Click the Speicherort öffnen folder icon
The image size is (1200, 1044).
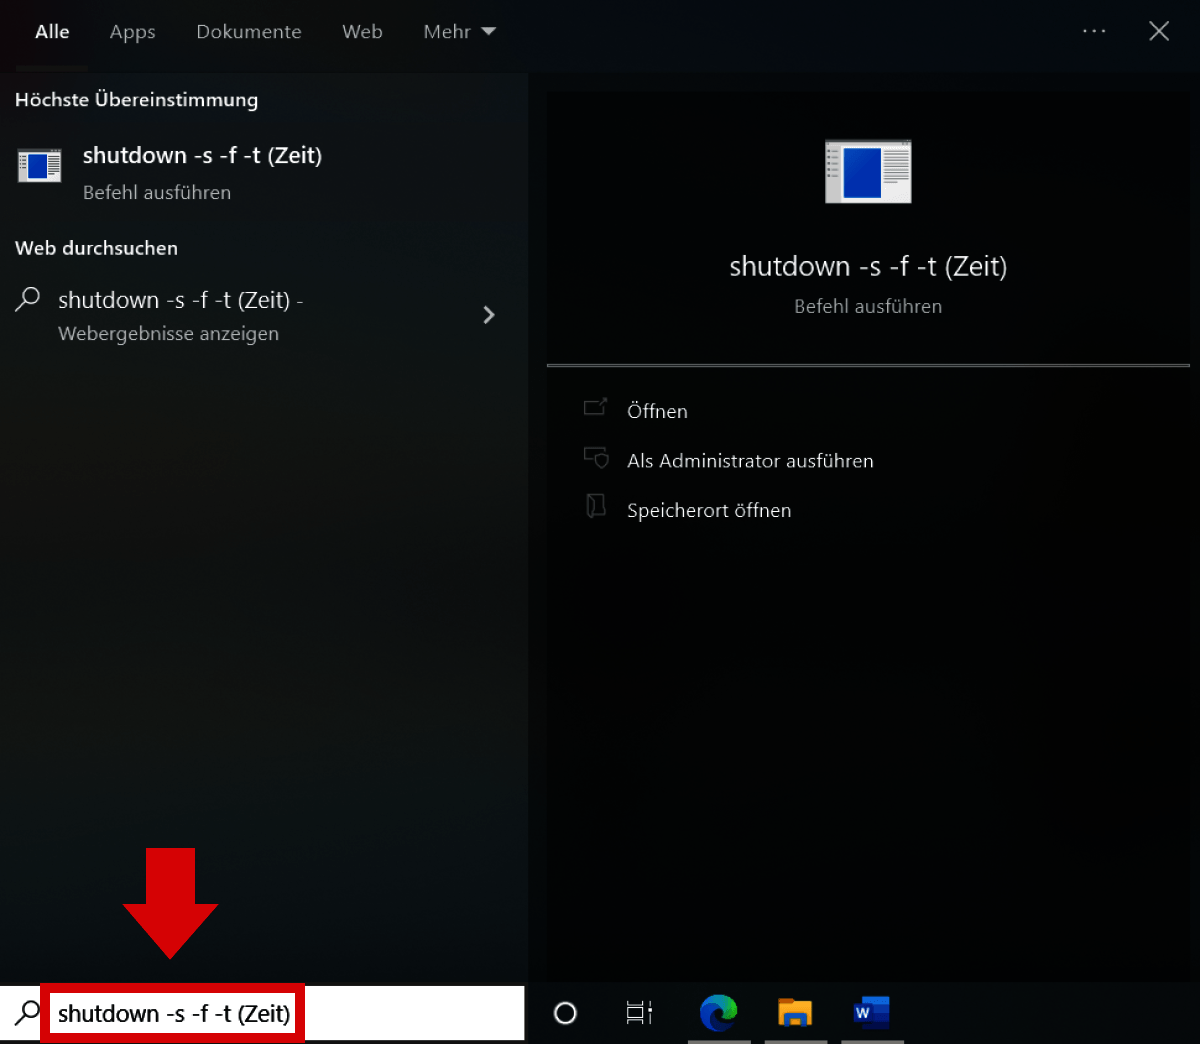click(x=597, y=507)
